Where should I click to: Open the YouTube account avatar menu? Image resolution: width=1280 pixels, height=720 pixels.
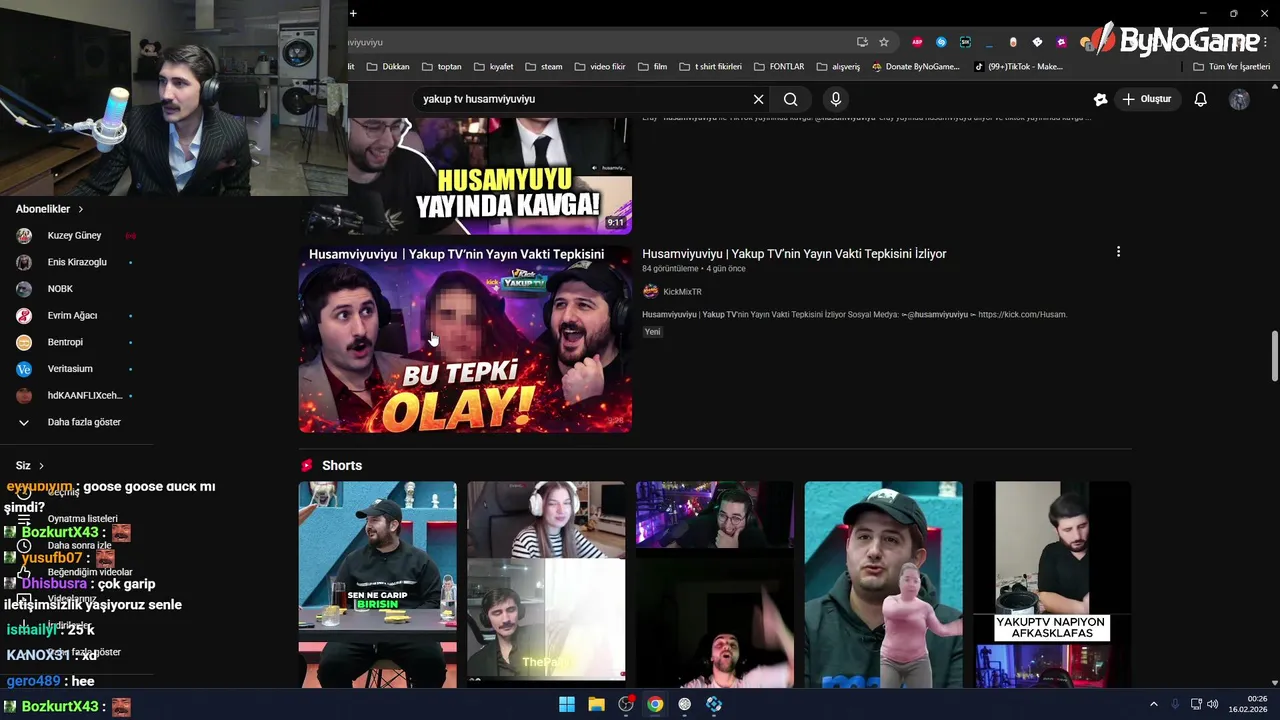[x=1239, y=99]
